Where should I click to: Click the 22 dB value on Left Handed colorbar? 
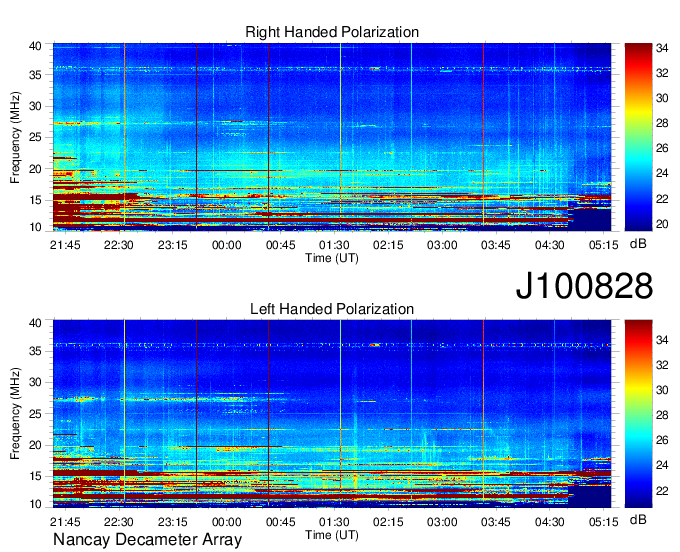point(662,491)
